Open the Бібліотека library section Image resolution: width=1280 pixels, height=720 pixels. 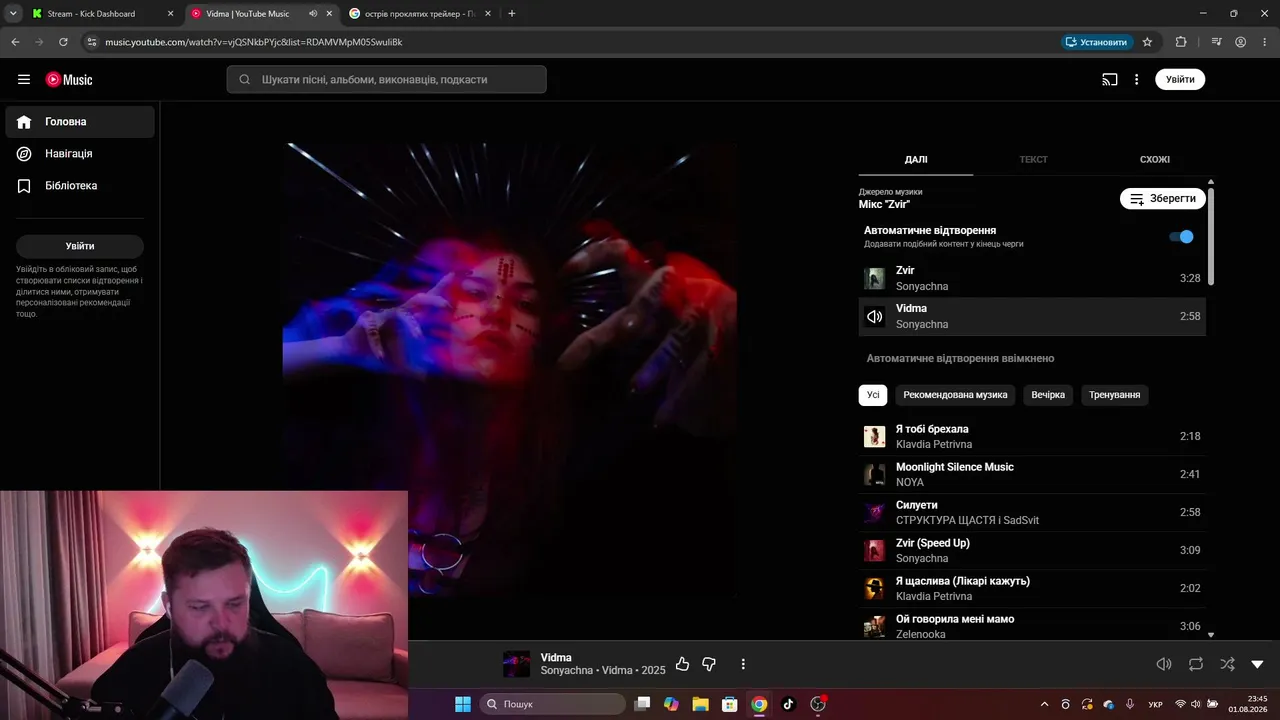tap(80, 186)
